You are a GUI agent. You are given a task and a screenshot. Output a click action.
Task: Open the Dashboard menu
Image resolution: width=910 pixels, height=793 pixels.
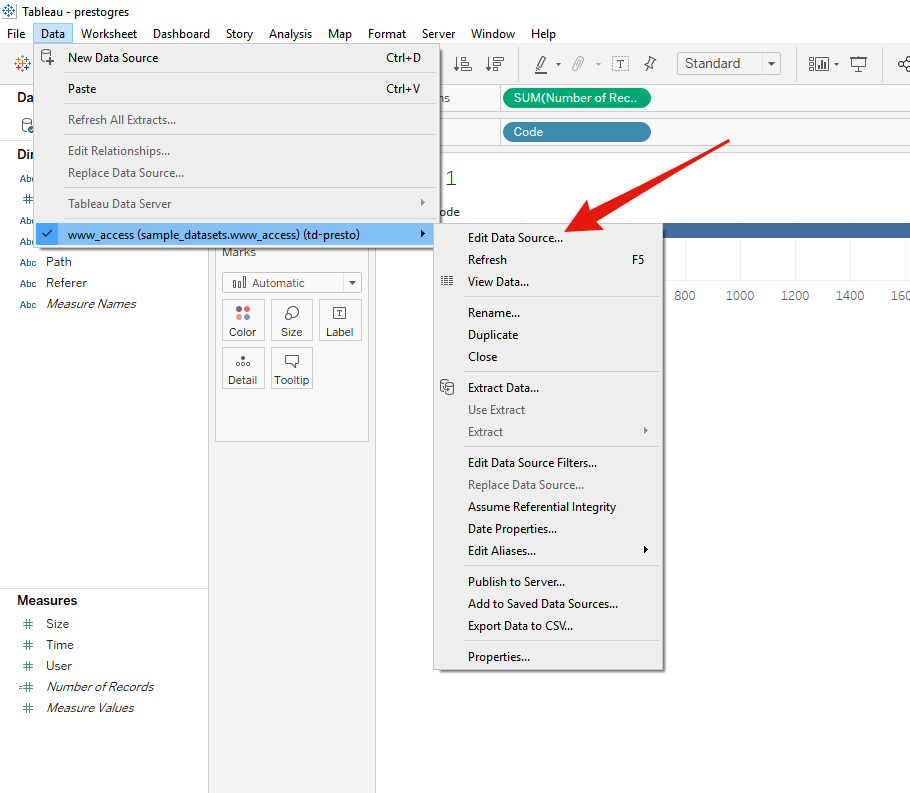[181, 34]
